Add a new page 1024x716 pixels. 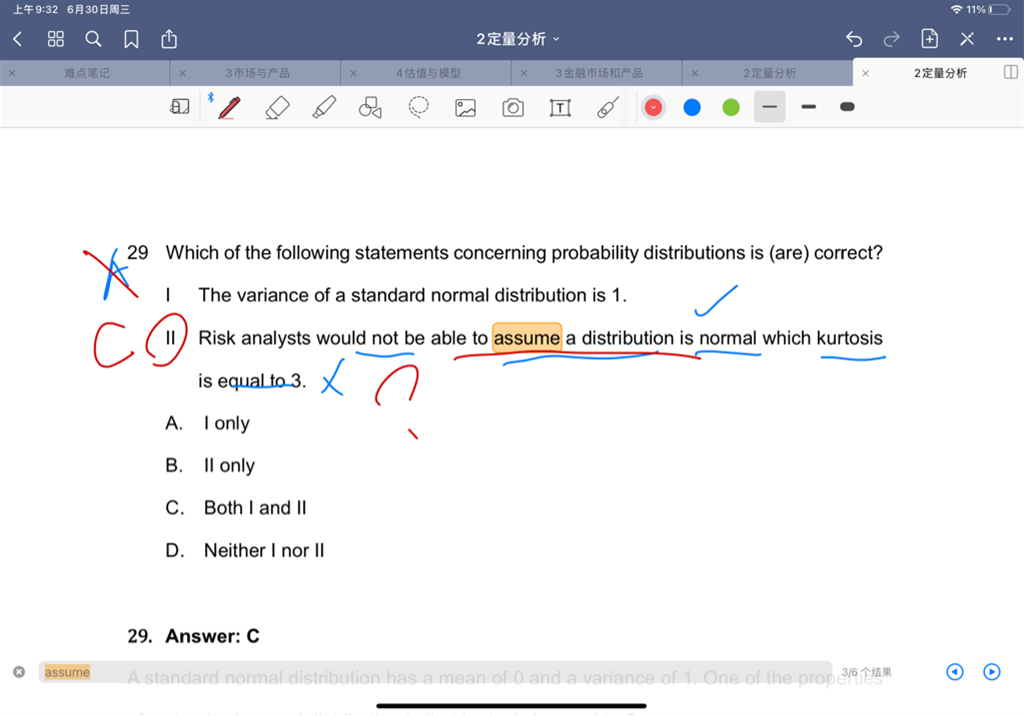[929, 39]
